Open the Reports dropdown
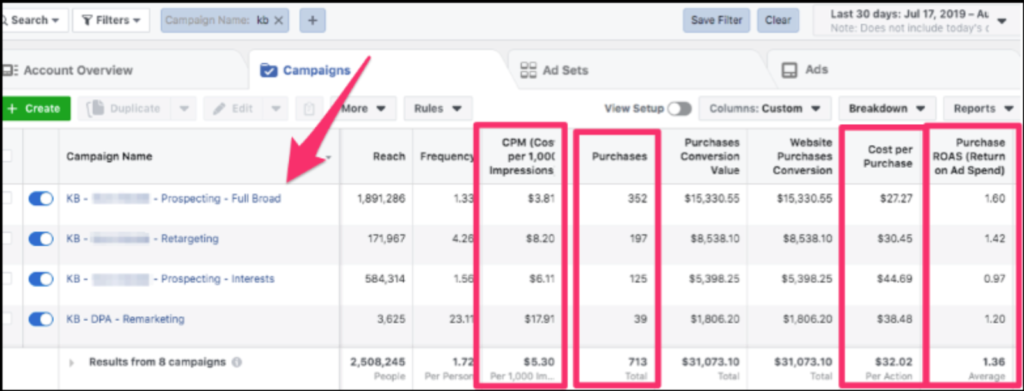1024x391 pixels. pyautogui.click(x=982, y=108)
